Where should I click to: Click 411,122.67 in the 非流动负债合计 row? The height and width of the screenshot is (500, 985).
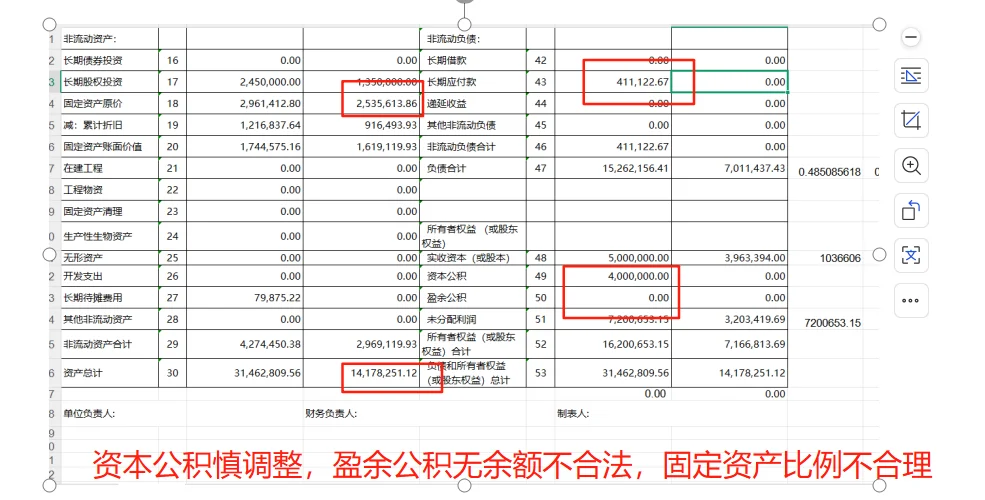pos(643,146)
